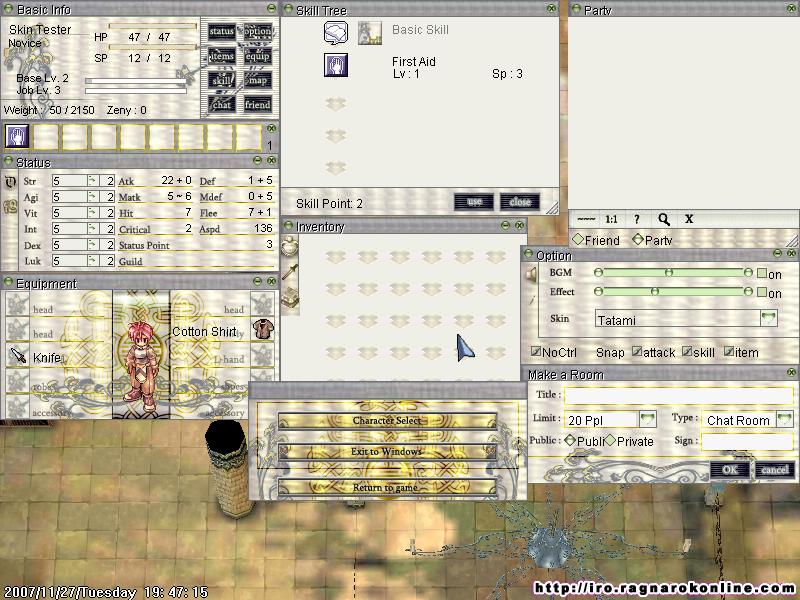Viewport: 800px width, 600px height.
Task: Click the 1:1 whisper icon in Party toolbar
Action: (611, 219)
